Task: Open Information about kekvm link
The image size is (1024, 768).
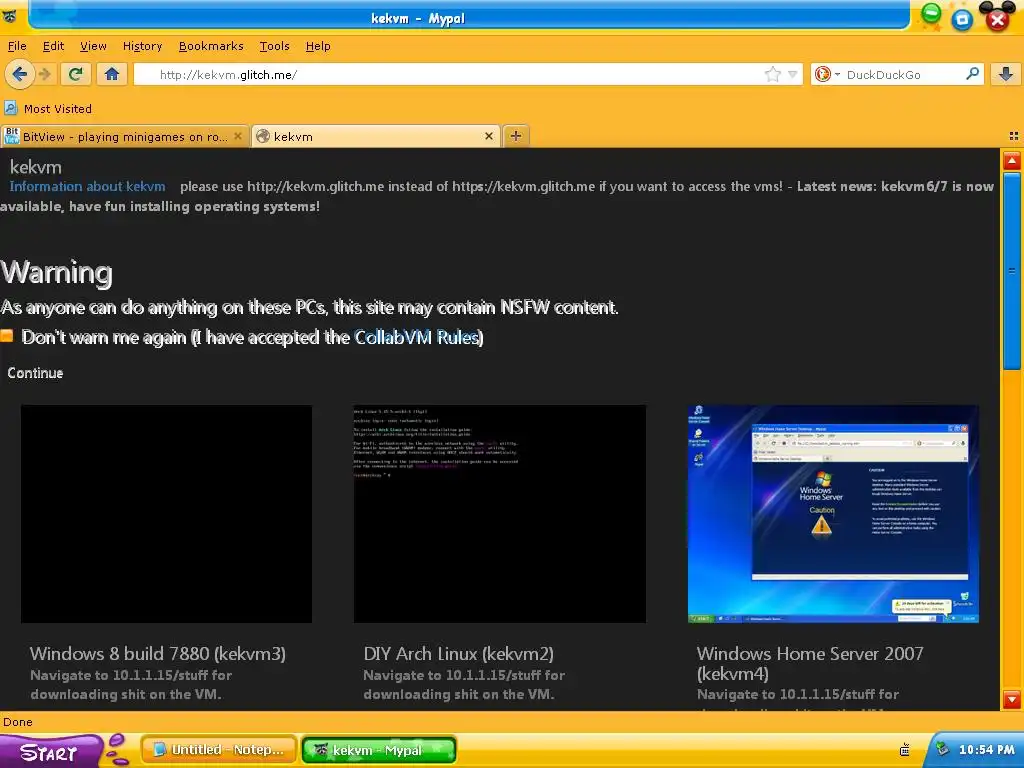Action: [x=88, y=187]
